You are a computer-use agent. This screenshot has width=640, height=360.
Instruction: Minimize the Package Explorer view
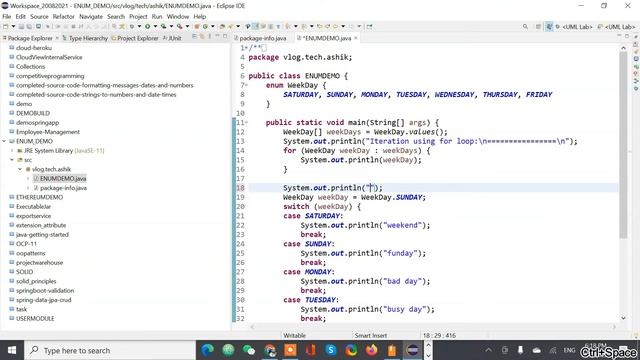[x=217, y=36]
